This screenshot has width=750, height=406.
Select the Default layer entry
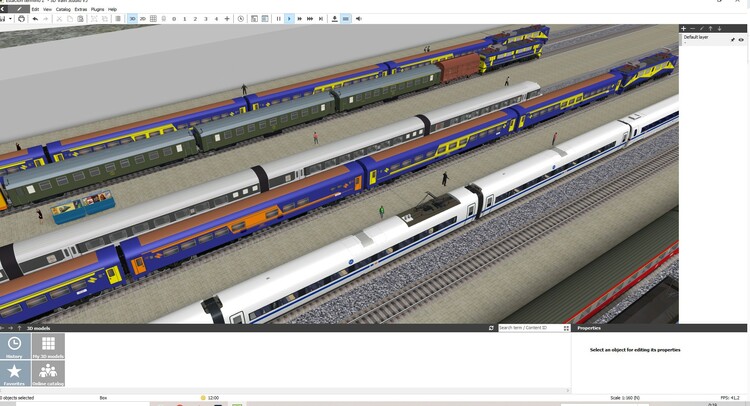coord(712,39)
